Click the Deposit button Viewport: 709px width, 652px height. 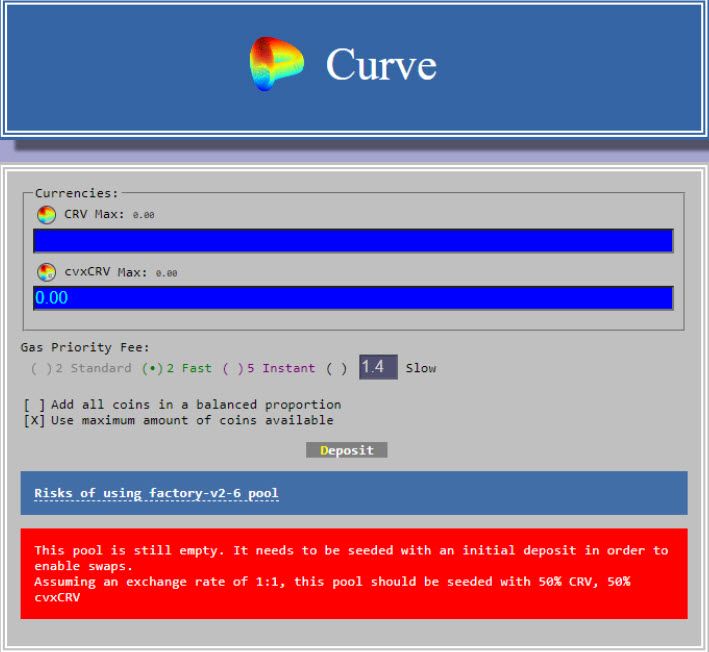(x=347, y=450)
